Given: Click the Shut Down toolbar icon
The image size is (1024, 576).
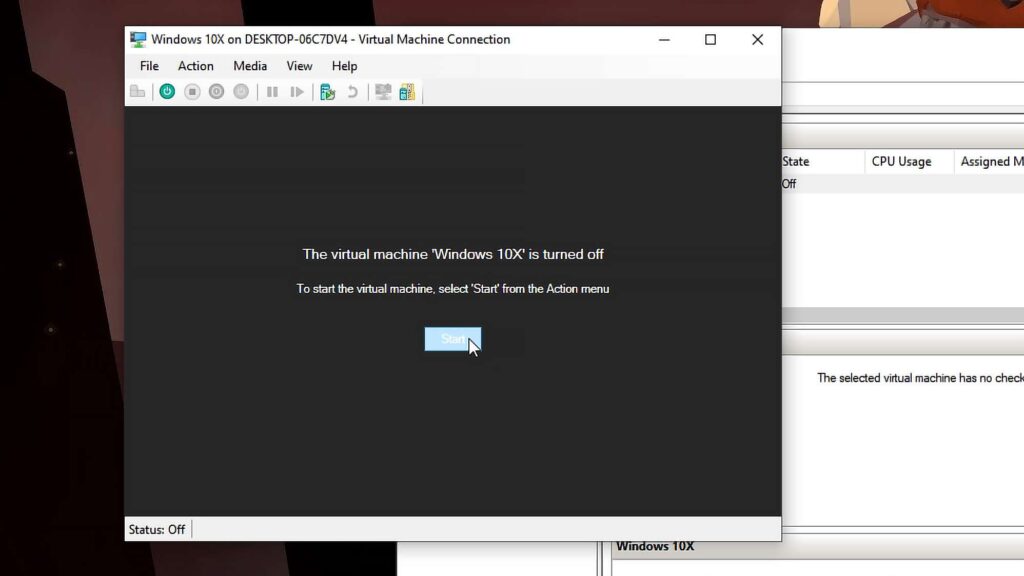Looking at the screenshot, I should 216,92.
